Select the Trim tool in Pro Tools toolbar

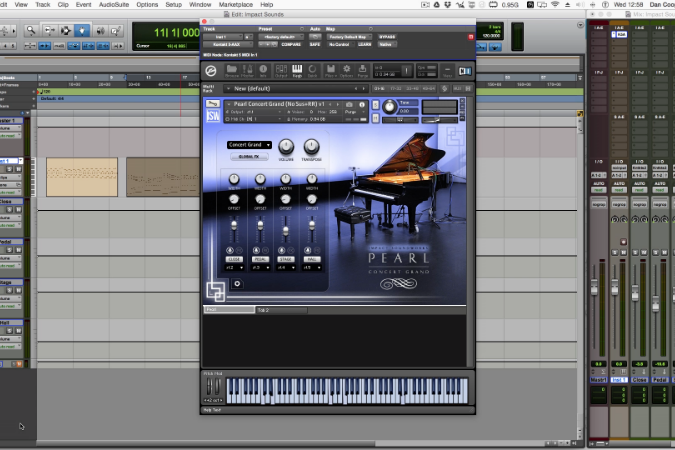(49, 30)
